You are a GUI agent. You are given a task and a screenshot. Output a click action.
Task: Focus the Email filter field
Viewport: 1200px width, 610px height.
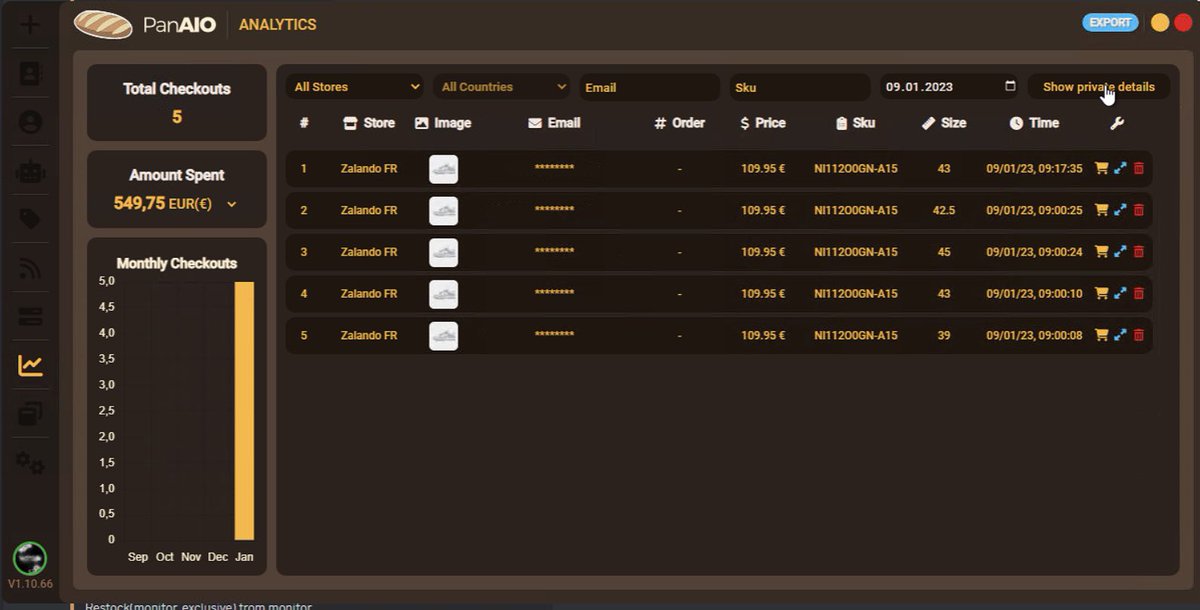coord(650,87)
